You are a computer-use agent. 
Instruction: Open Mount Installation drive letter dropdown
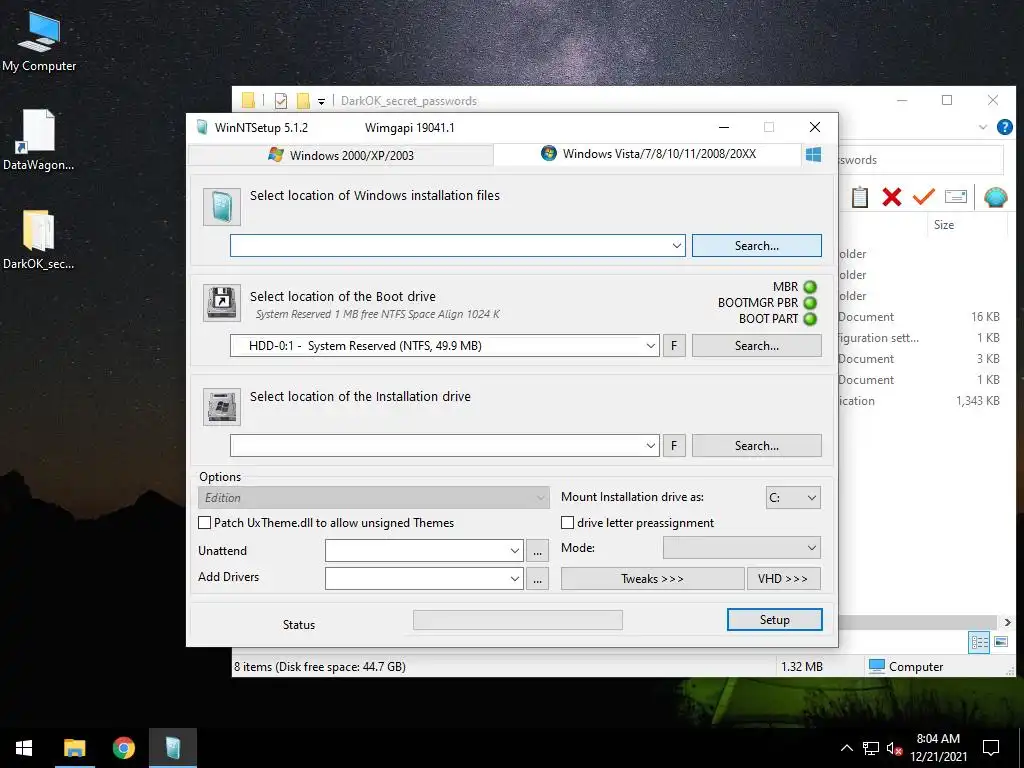click(x=793, y=498)
